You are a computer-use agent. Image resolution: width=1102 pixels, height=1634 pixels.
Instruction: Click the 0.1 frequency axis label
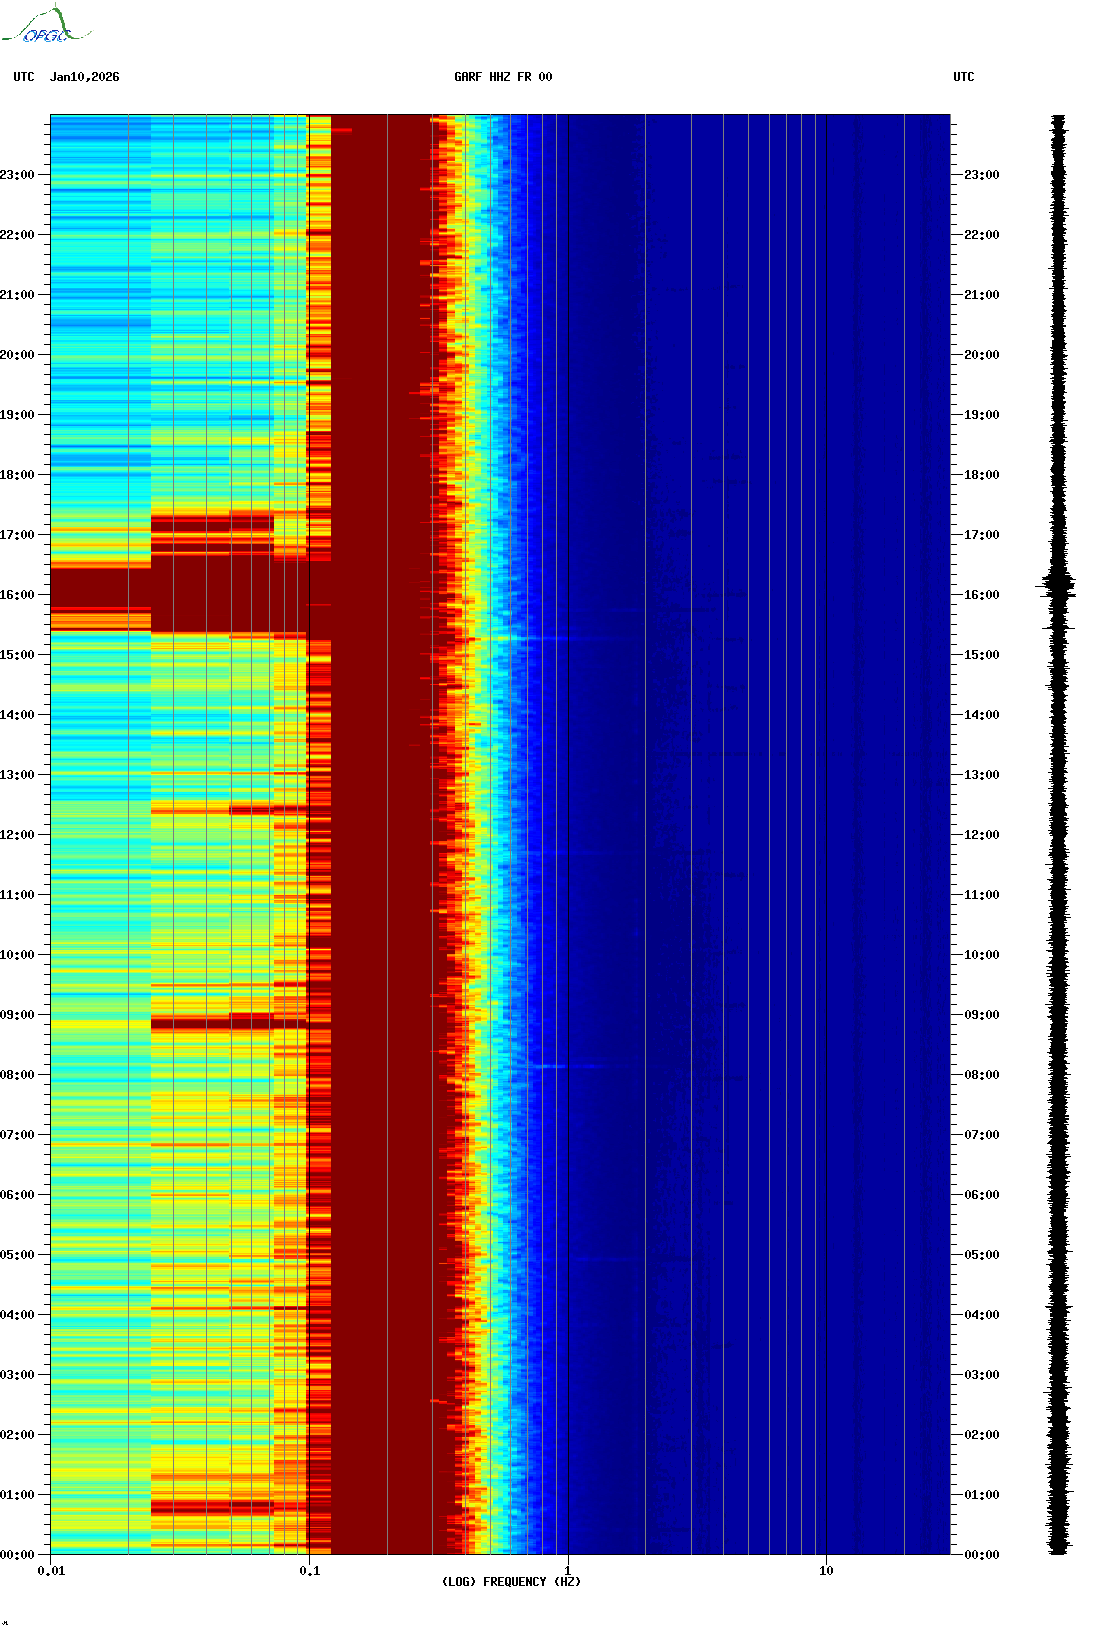tap(309, 1570)
